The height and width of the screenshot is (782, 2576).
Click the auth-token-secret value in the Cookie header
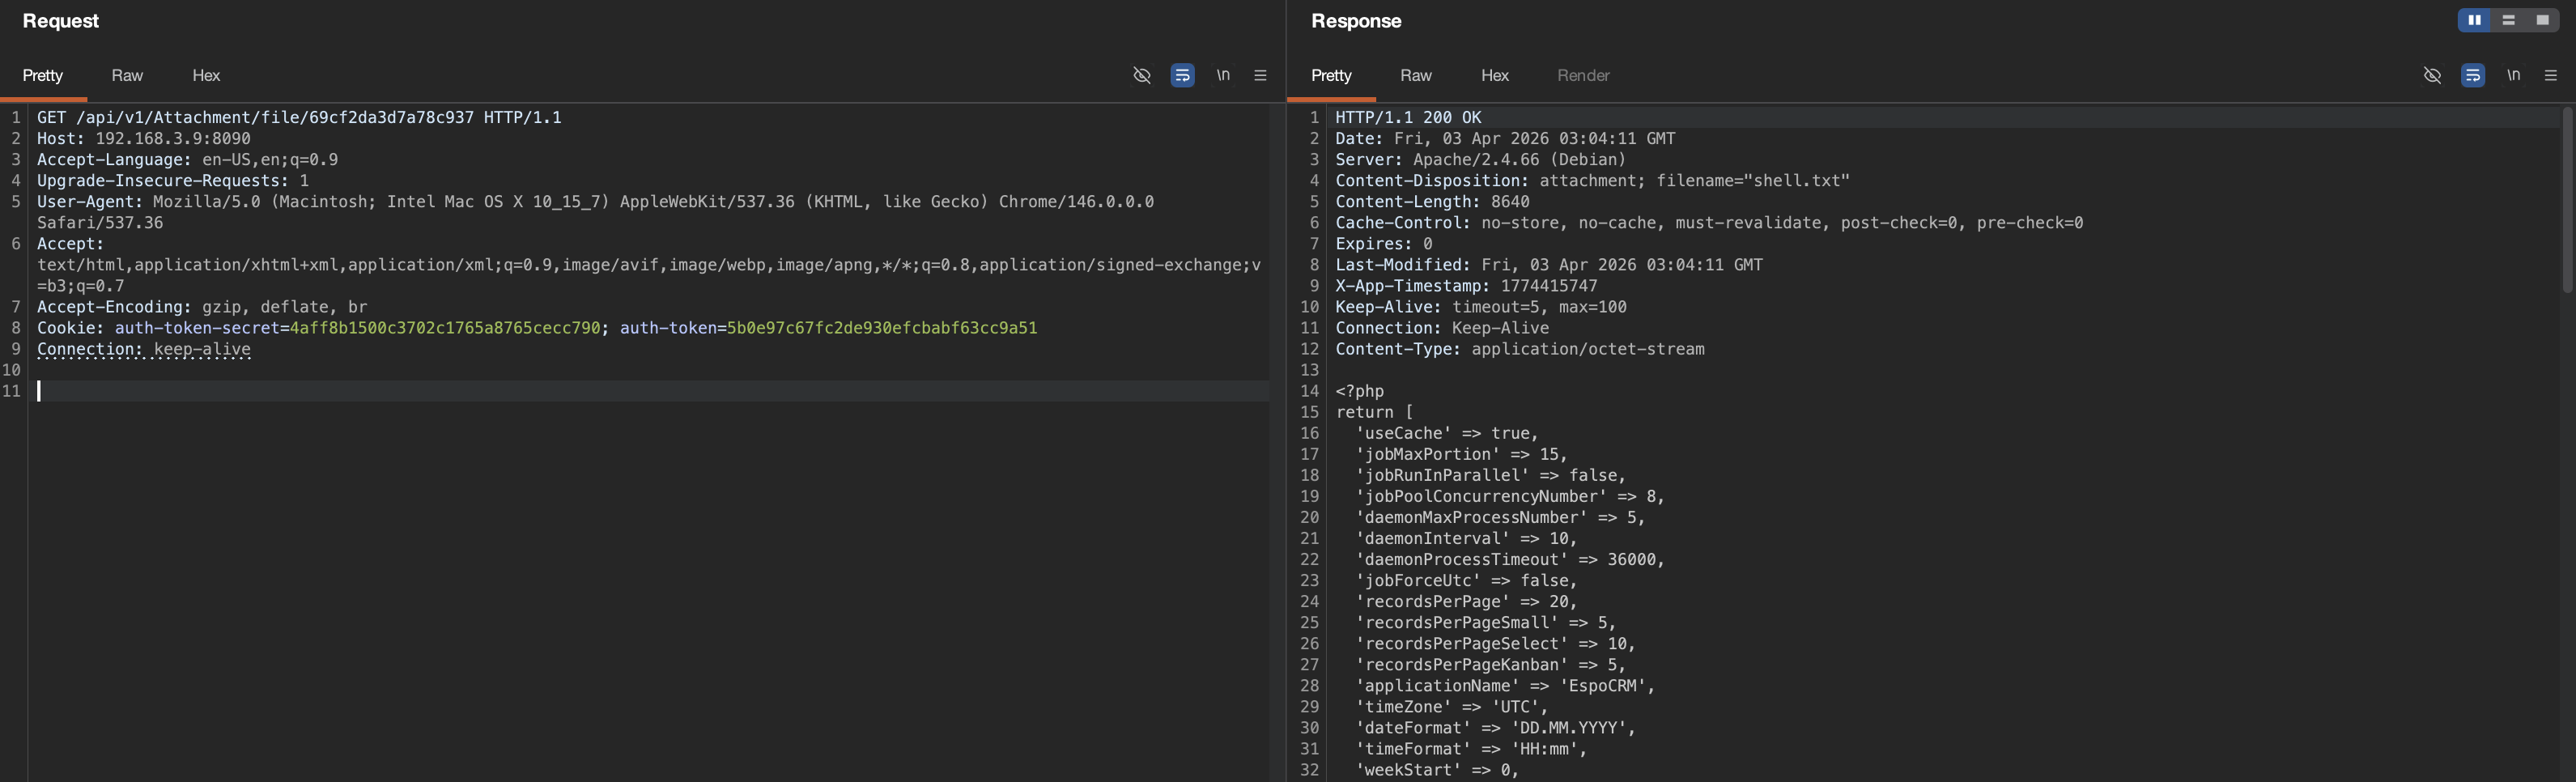(x=447, y=327)
